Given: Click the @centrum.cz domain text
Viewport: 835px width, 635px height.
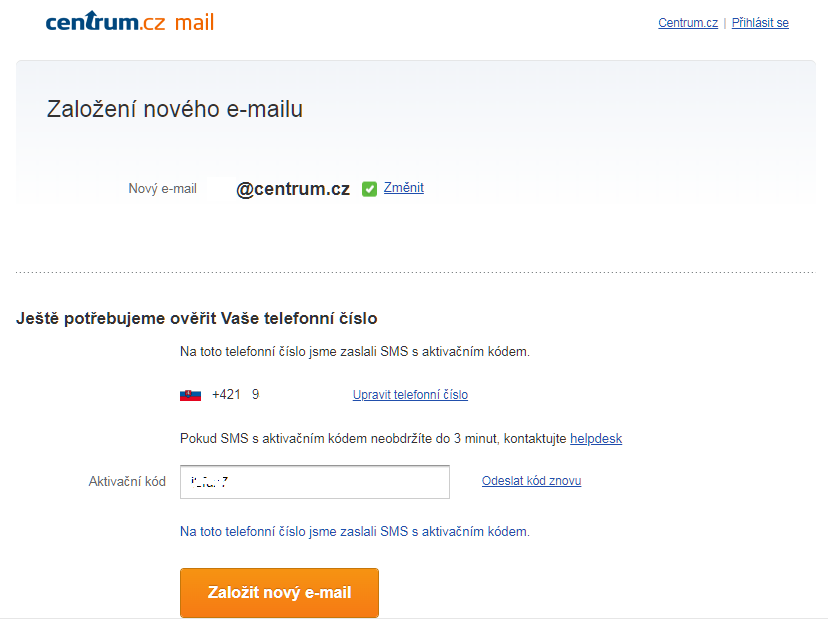Looking at the screenshot, I should (293, 189).
